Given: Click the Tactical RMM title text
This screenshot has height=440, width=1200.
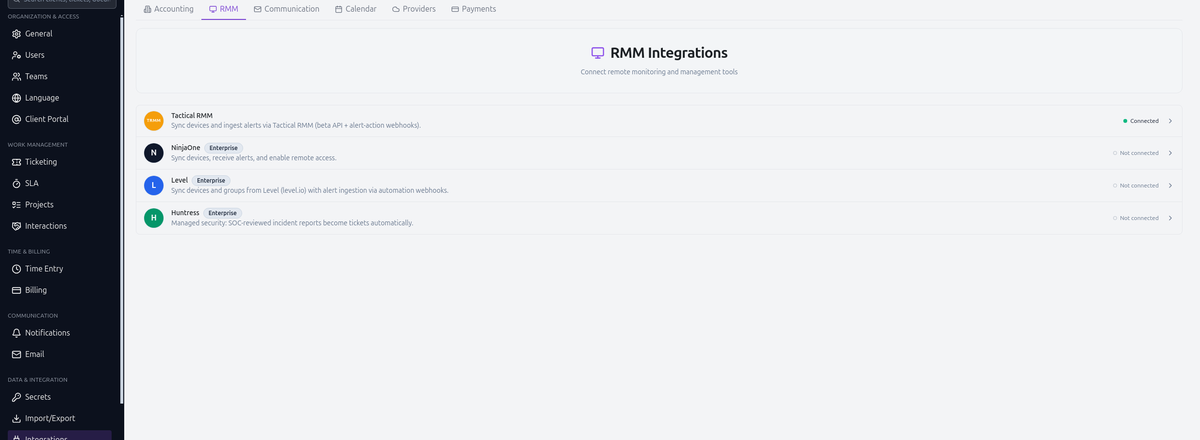Looking at the screenshot, I should (x=192, y=116).
